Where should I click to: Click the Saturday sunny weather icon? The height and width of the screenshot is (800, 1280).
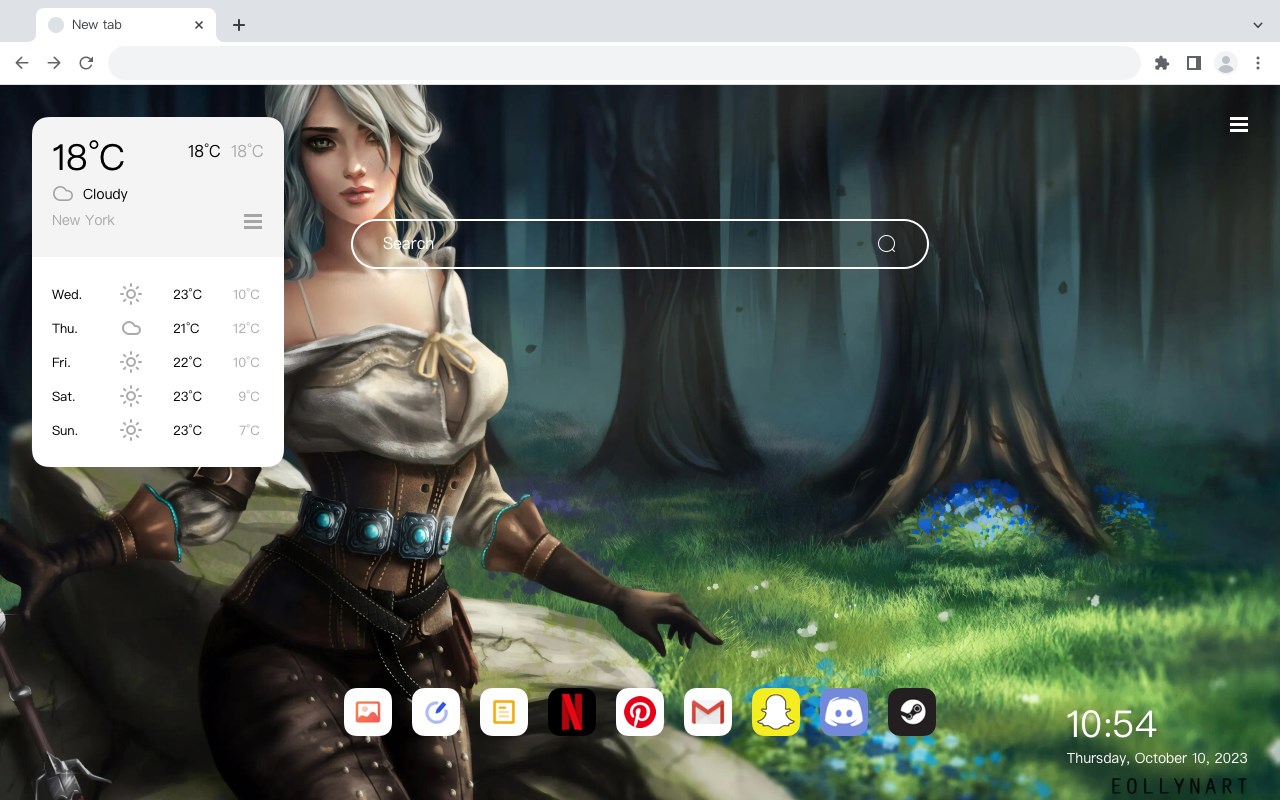coord(131,396)
